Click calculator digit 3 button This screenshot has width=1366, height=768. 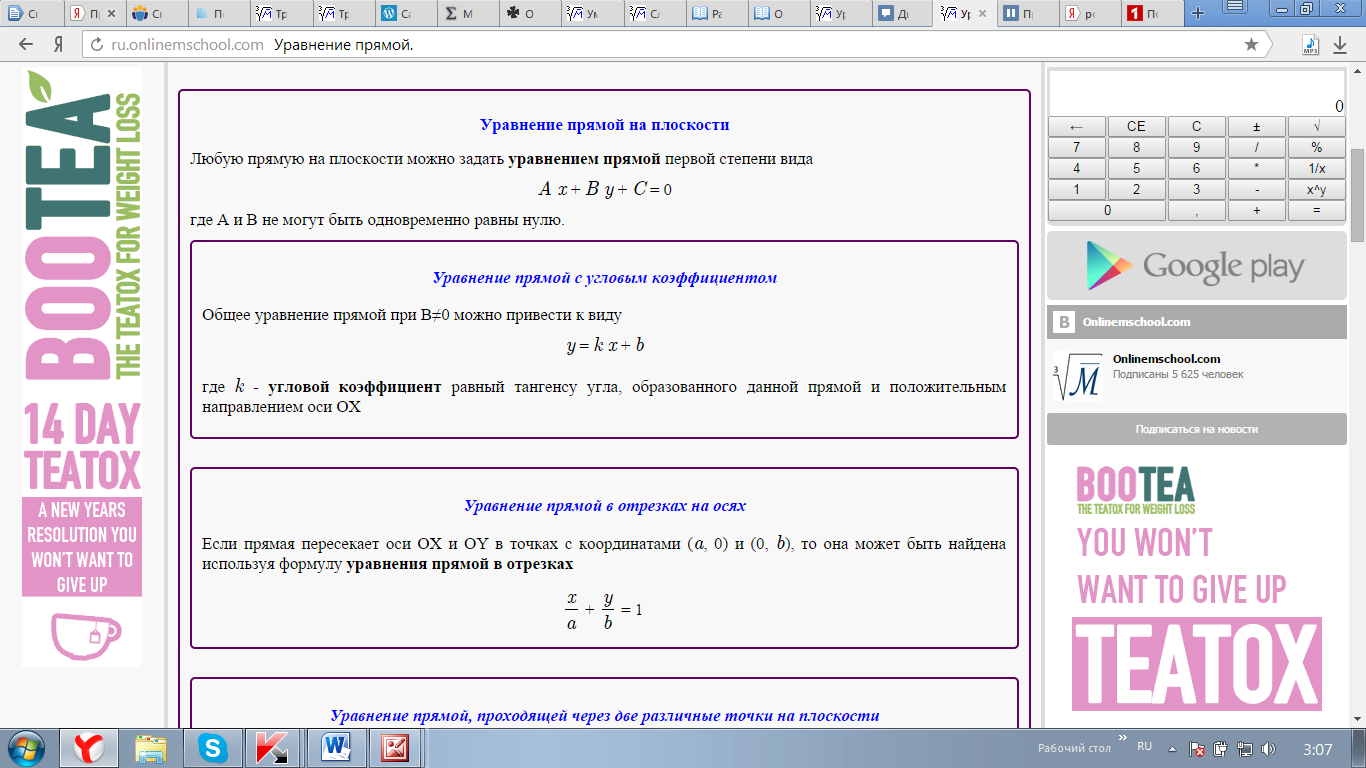pos(1196,190)
